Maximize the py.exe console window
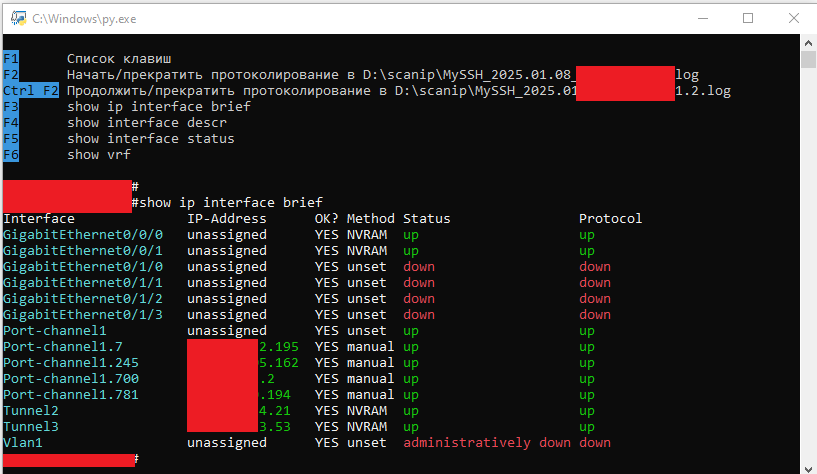The height and width of the screenshot is (474, 817). tap(747, 18)
